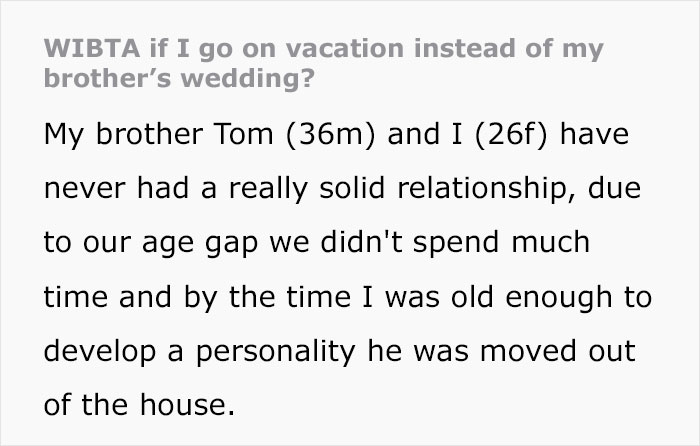Click the word 'relationship,' in the second line

[x=486, y=188]
